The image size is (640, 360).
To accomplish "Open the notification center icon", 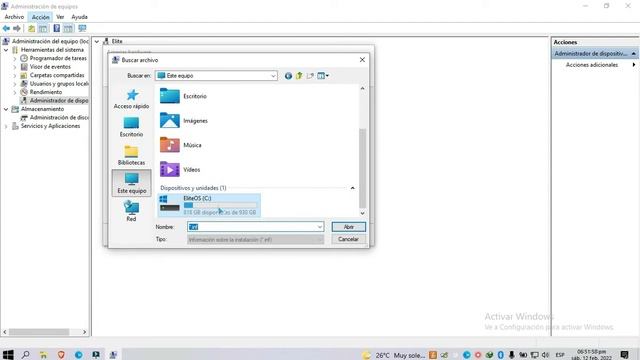I will (x=624, y=355).
